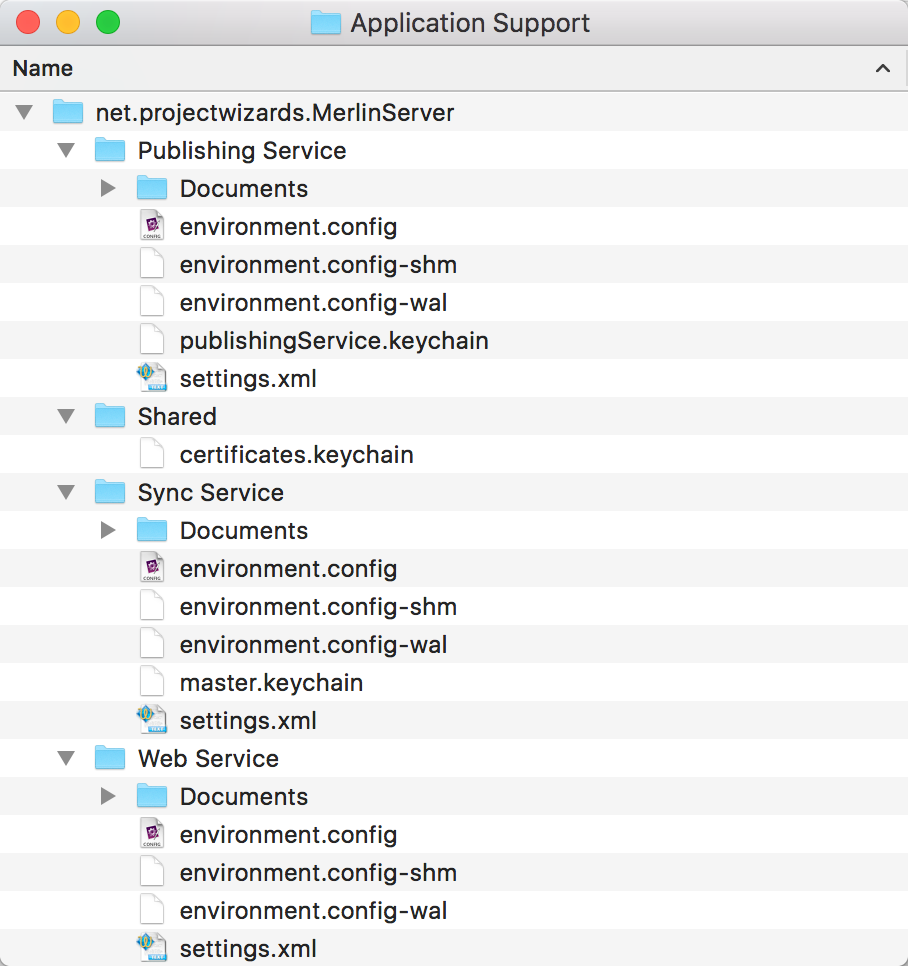The width and height of the screenshot is (908, 966).
Task: Select the Web Service folder name
Action: pos(208,758)
